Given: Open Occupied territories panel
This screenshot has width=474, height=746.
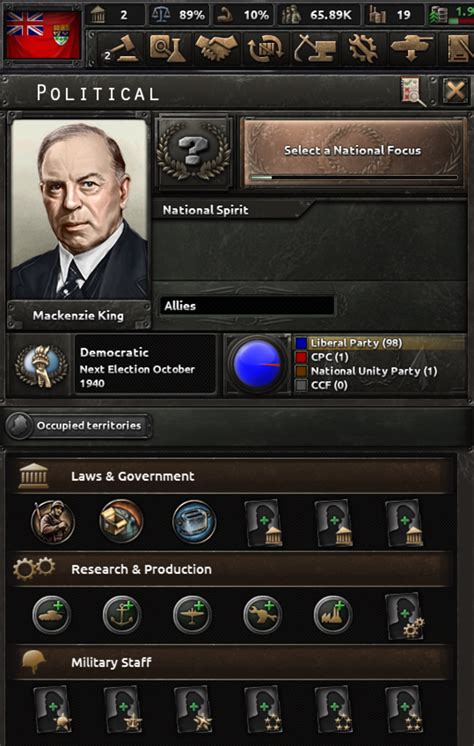Looking at the screenshot, I should (79, 425).
